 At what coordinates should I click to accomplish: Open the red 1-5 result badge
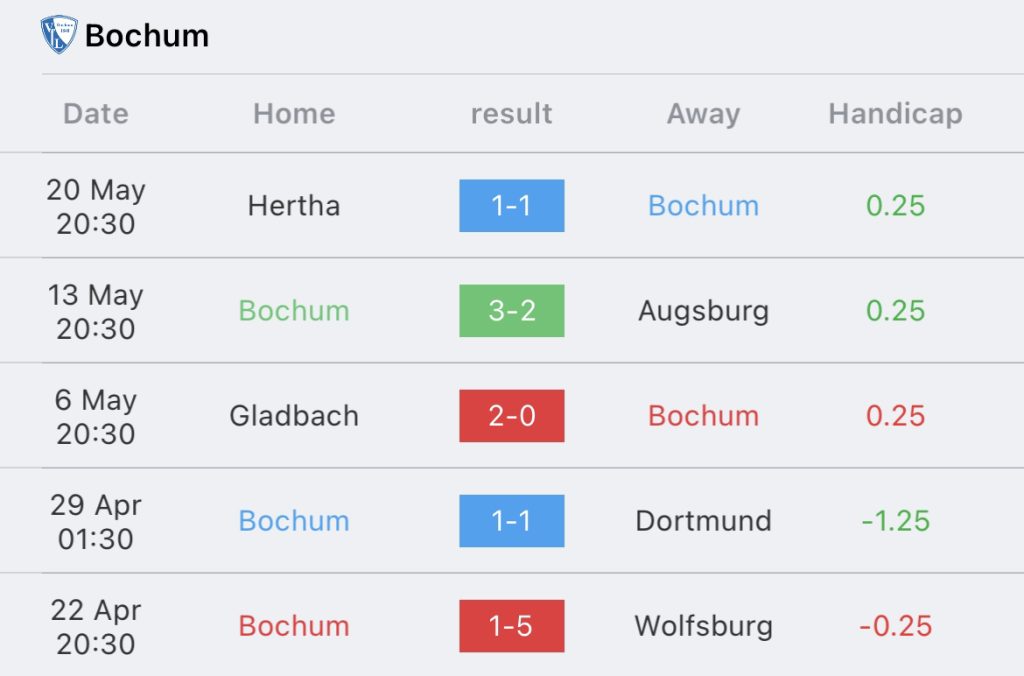coord(511,626)
